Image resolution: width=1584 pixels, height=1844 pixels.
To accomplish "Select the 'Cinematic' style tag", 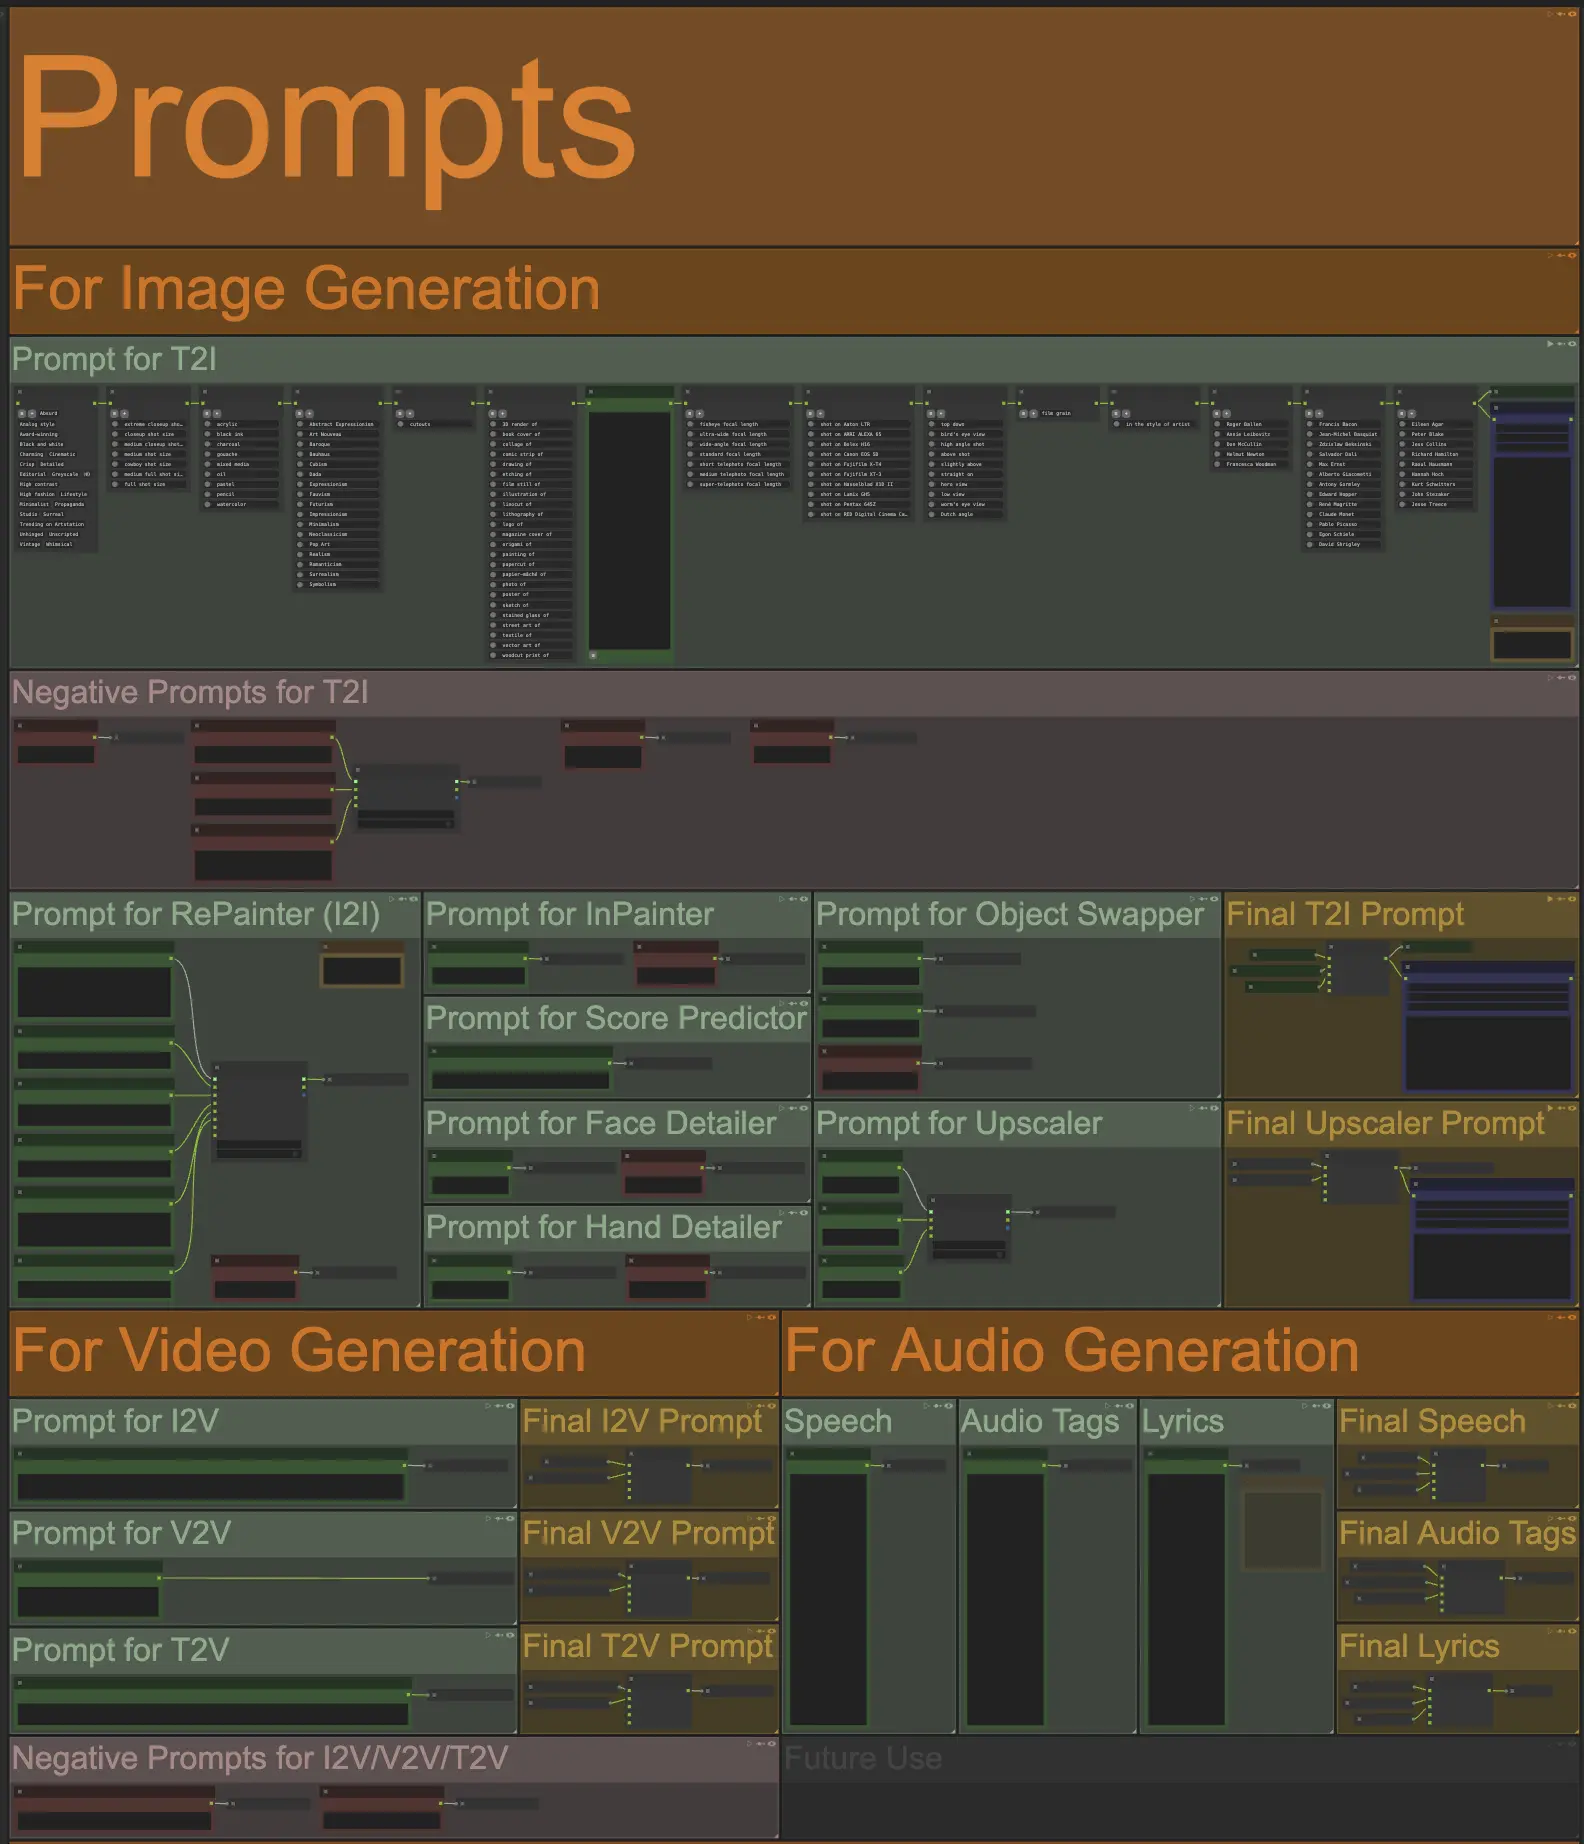I will (62, 454).
